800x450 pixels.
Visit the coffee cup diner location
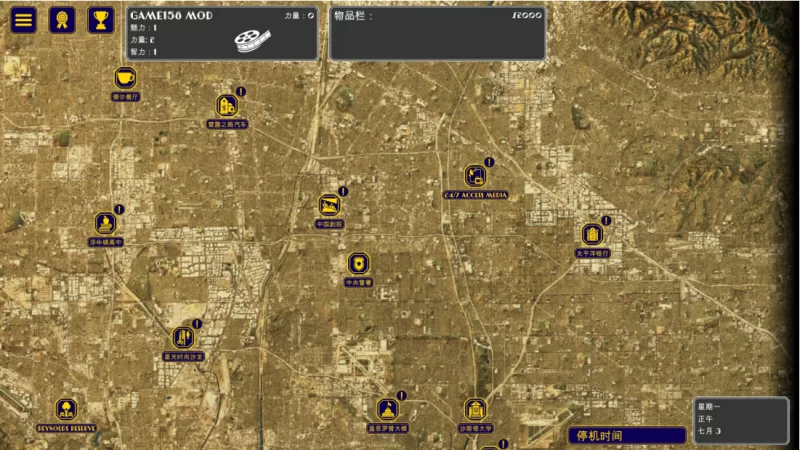pos(125,79)
